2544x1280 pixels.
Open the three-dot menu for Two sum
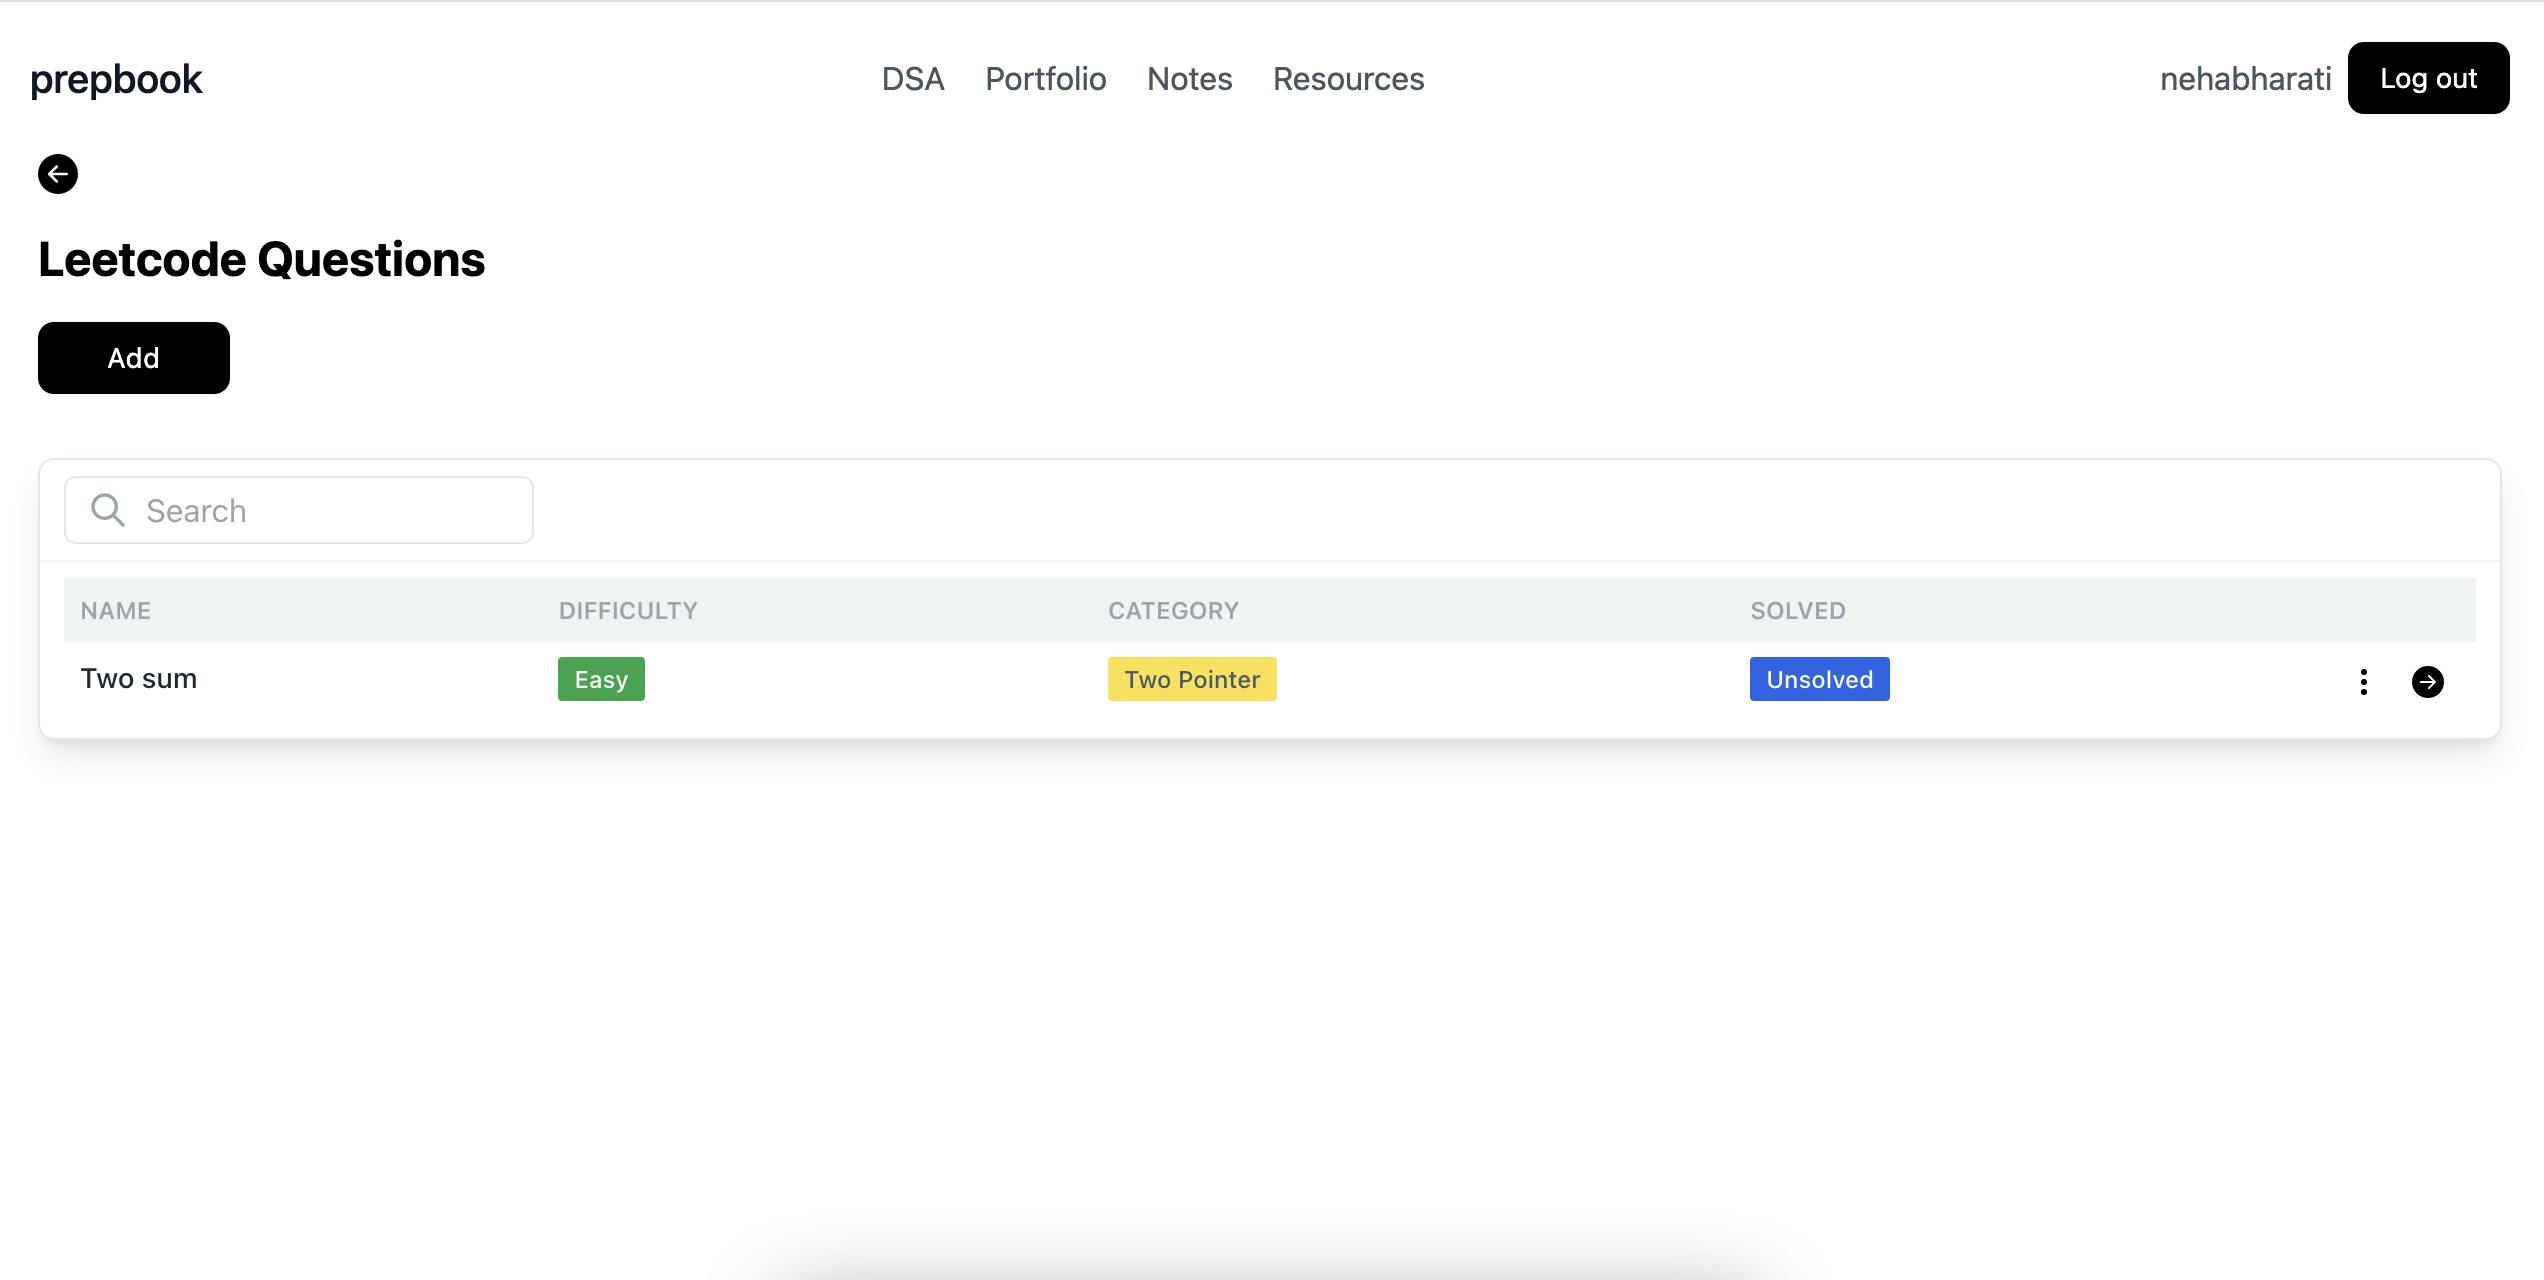pyautogui.click(x=2364, y=682)
